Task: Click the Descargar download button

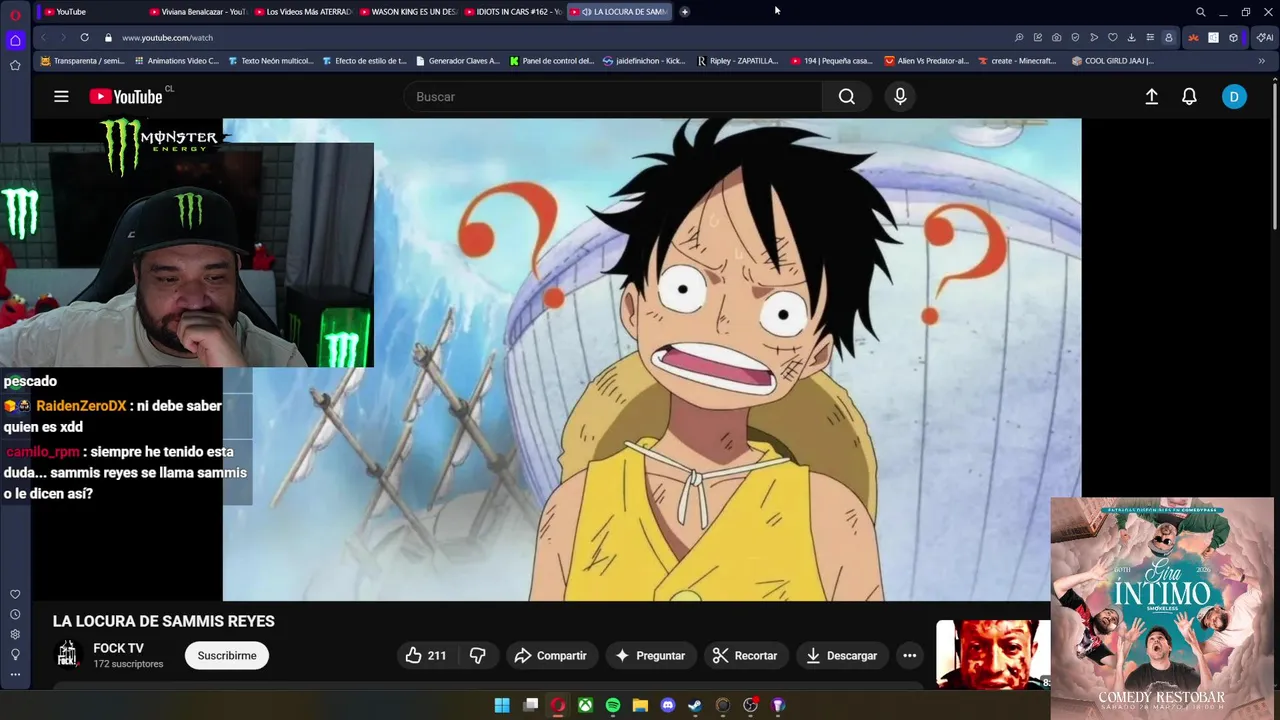Action: [841, 655]
